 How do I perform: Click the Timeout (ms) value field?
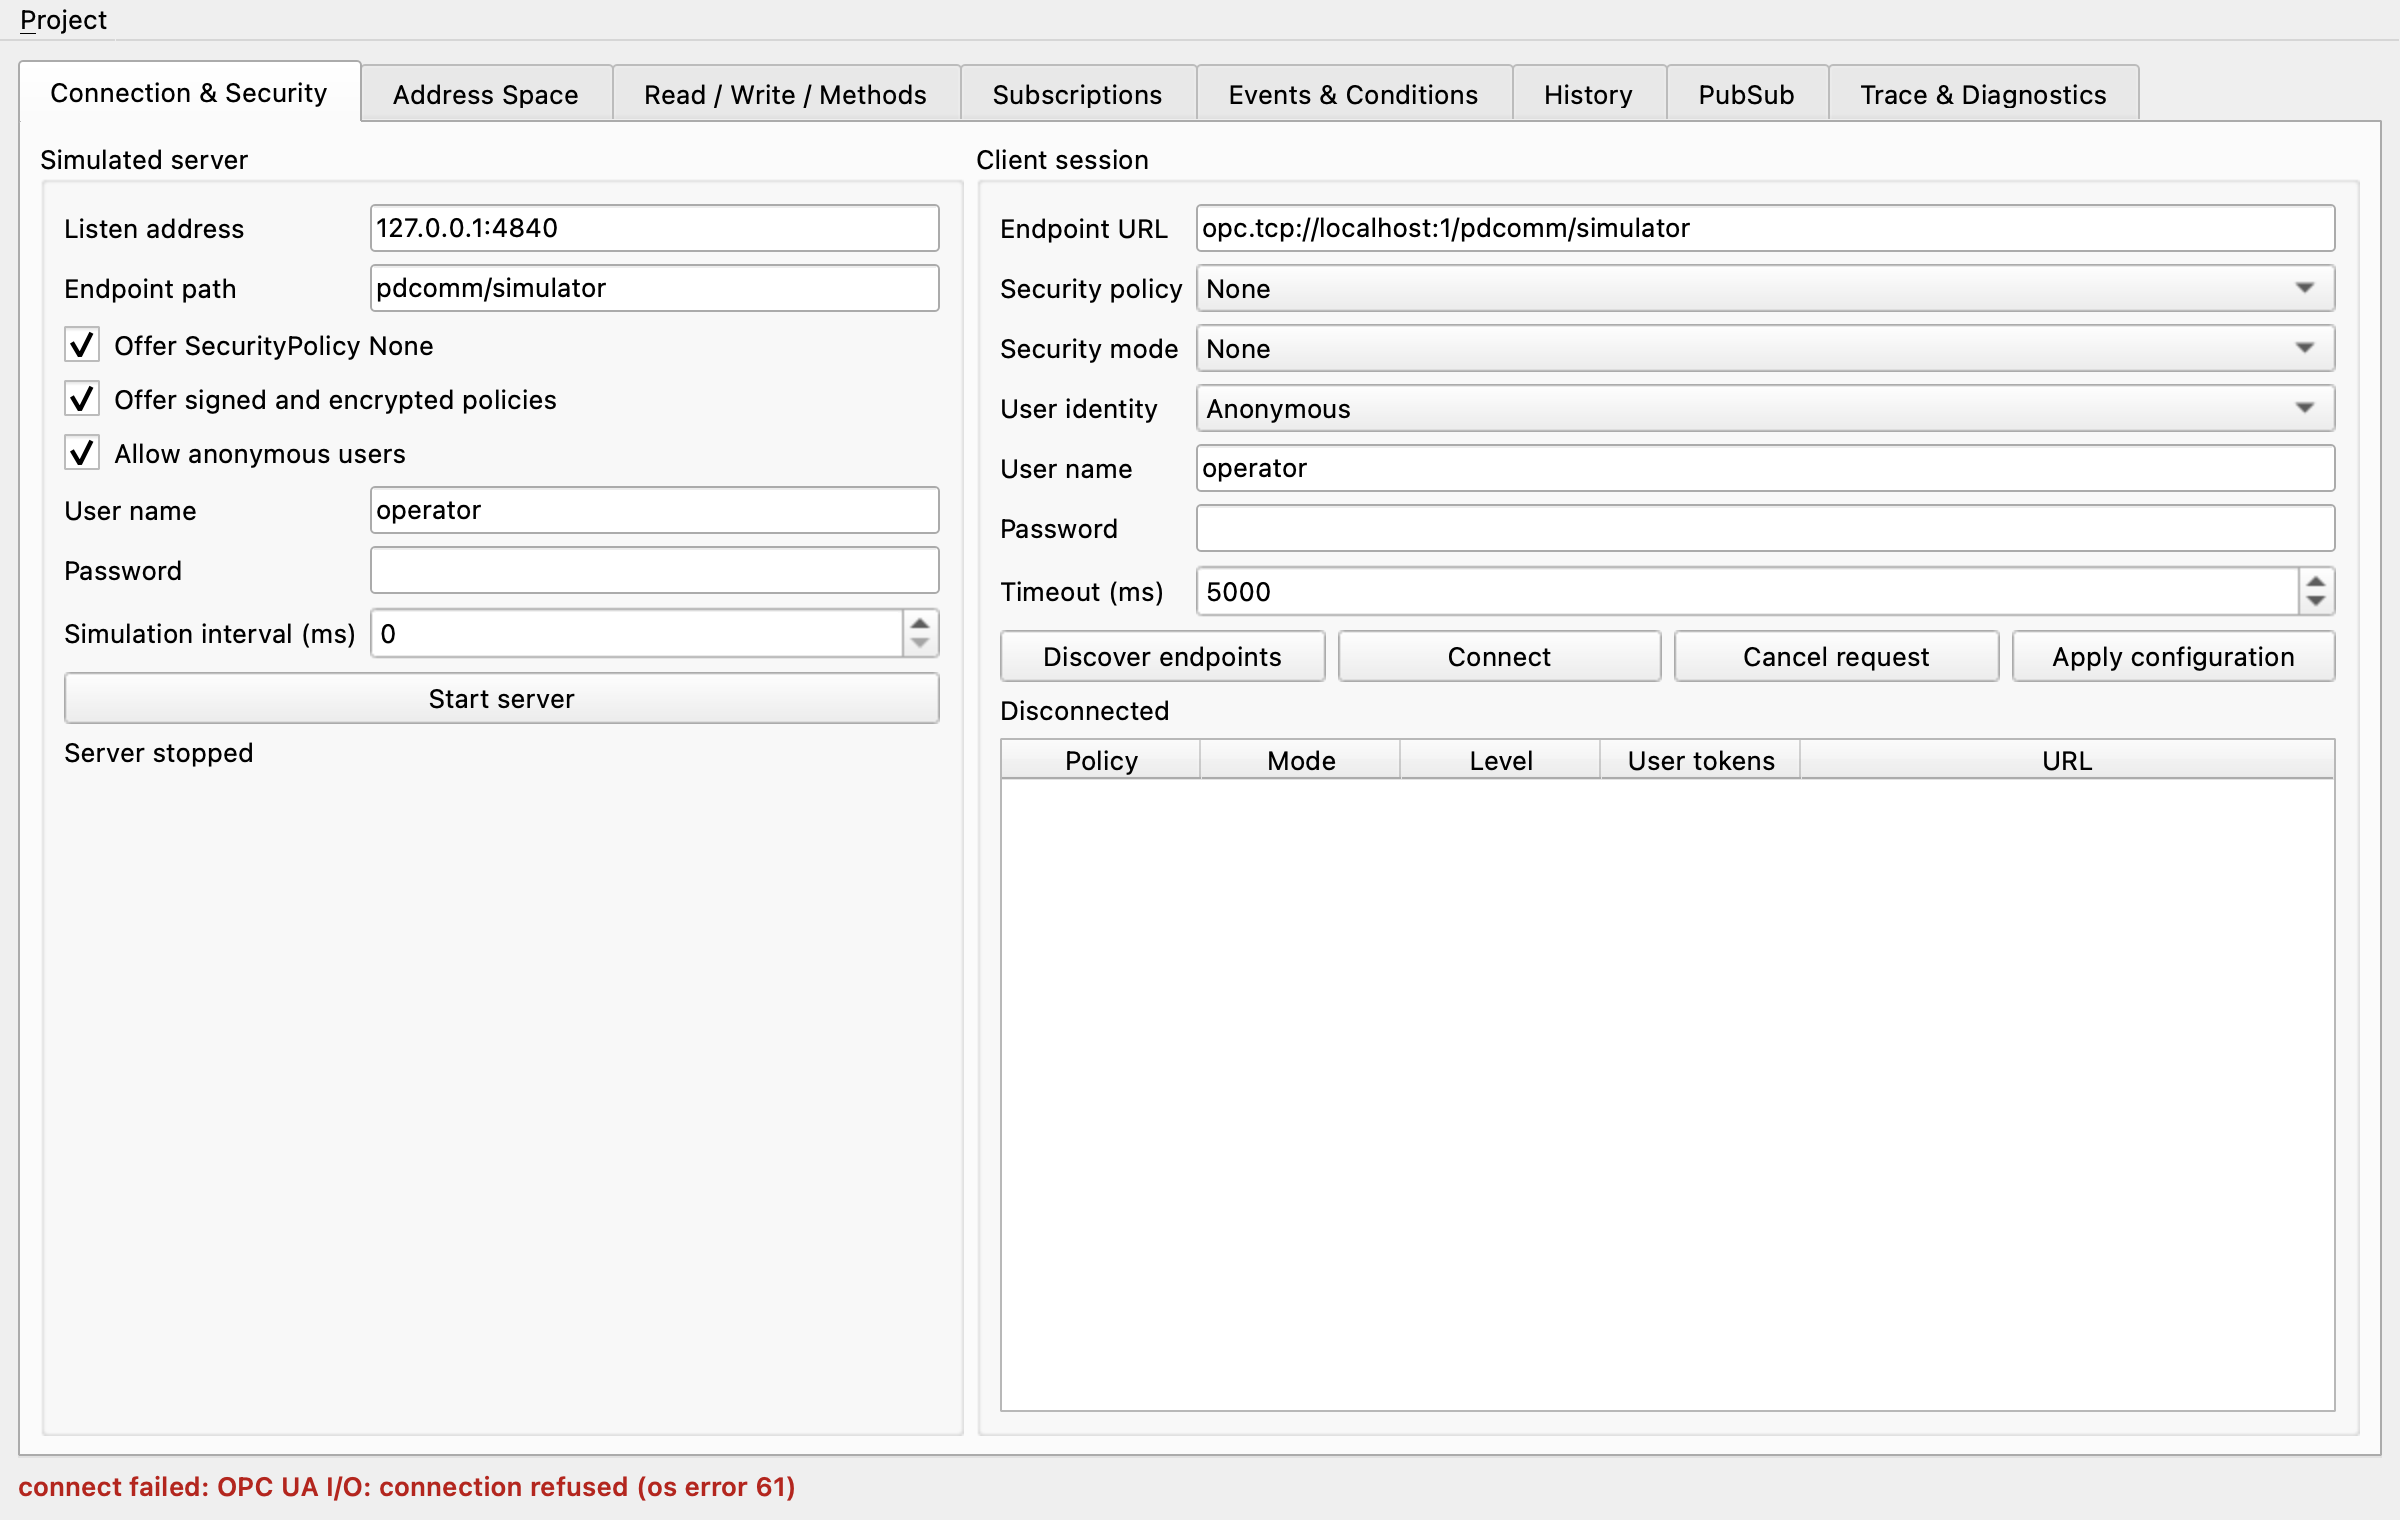(x=1747, y=591)
